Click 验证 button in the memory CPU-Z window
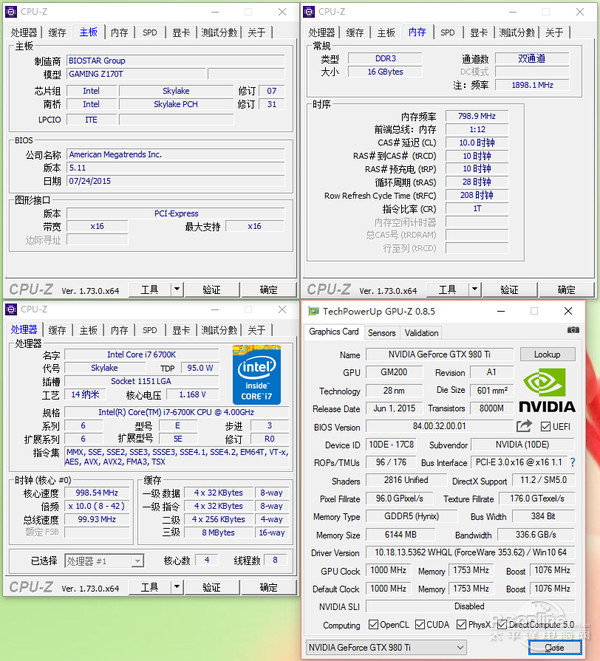Screen dimensions: 600x661 pyautogui.click(x=510, y=290)
